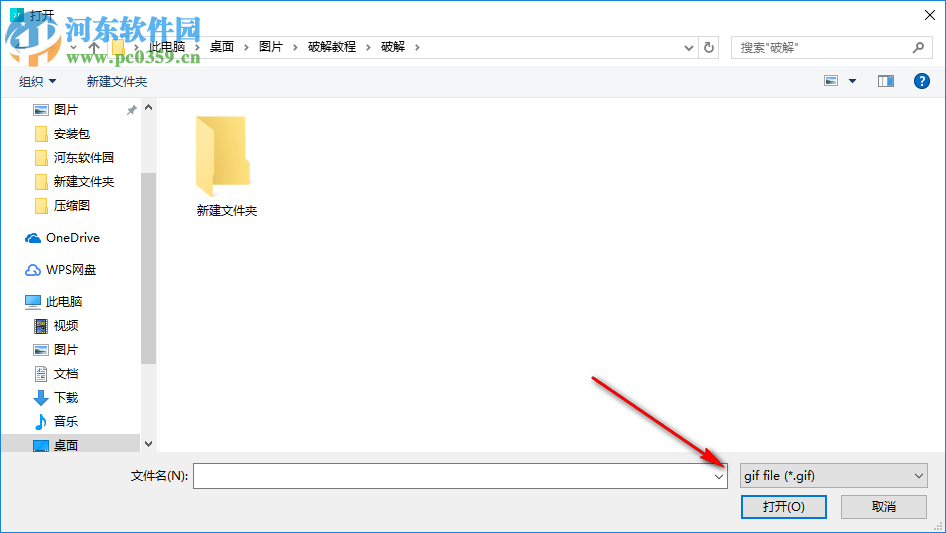Expand the chevron after 破解 breadcrumb
The height and width of the screenshot is (533, 946).
pos(417,47)
